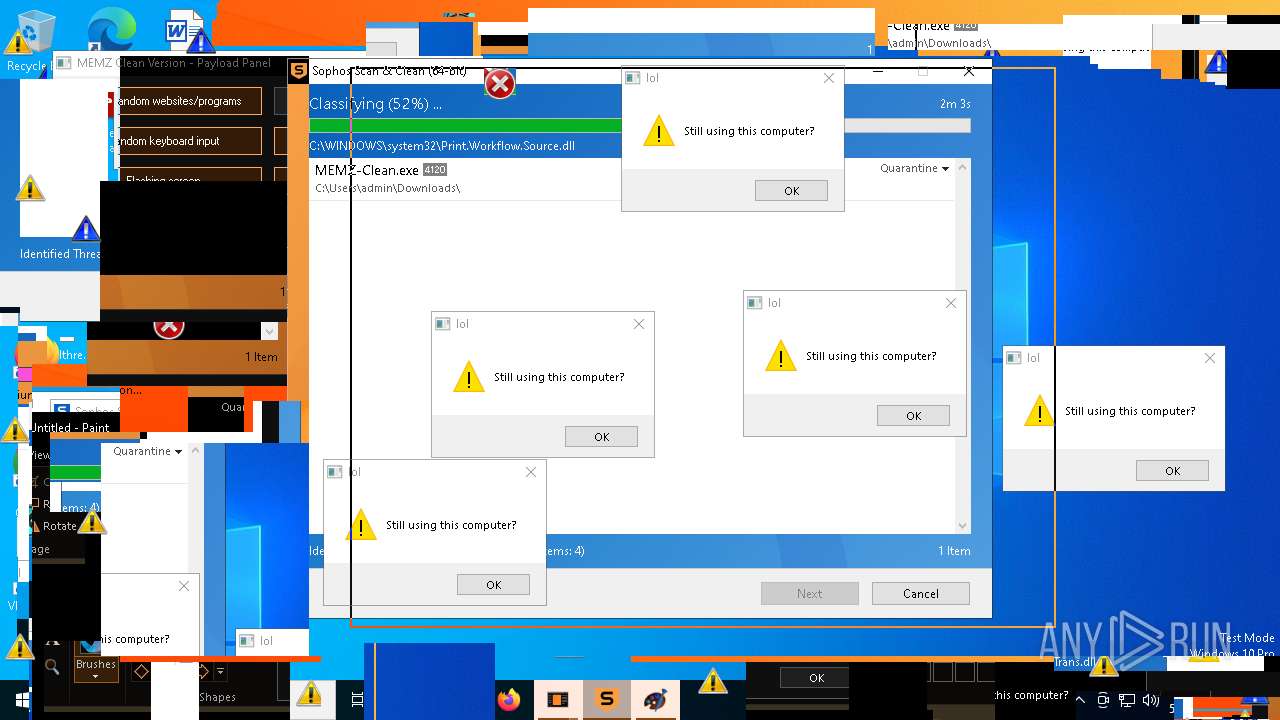Click the Sophos shield icon in the title bar
1280x720 pixels.
[x=298, y=71]
